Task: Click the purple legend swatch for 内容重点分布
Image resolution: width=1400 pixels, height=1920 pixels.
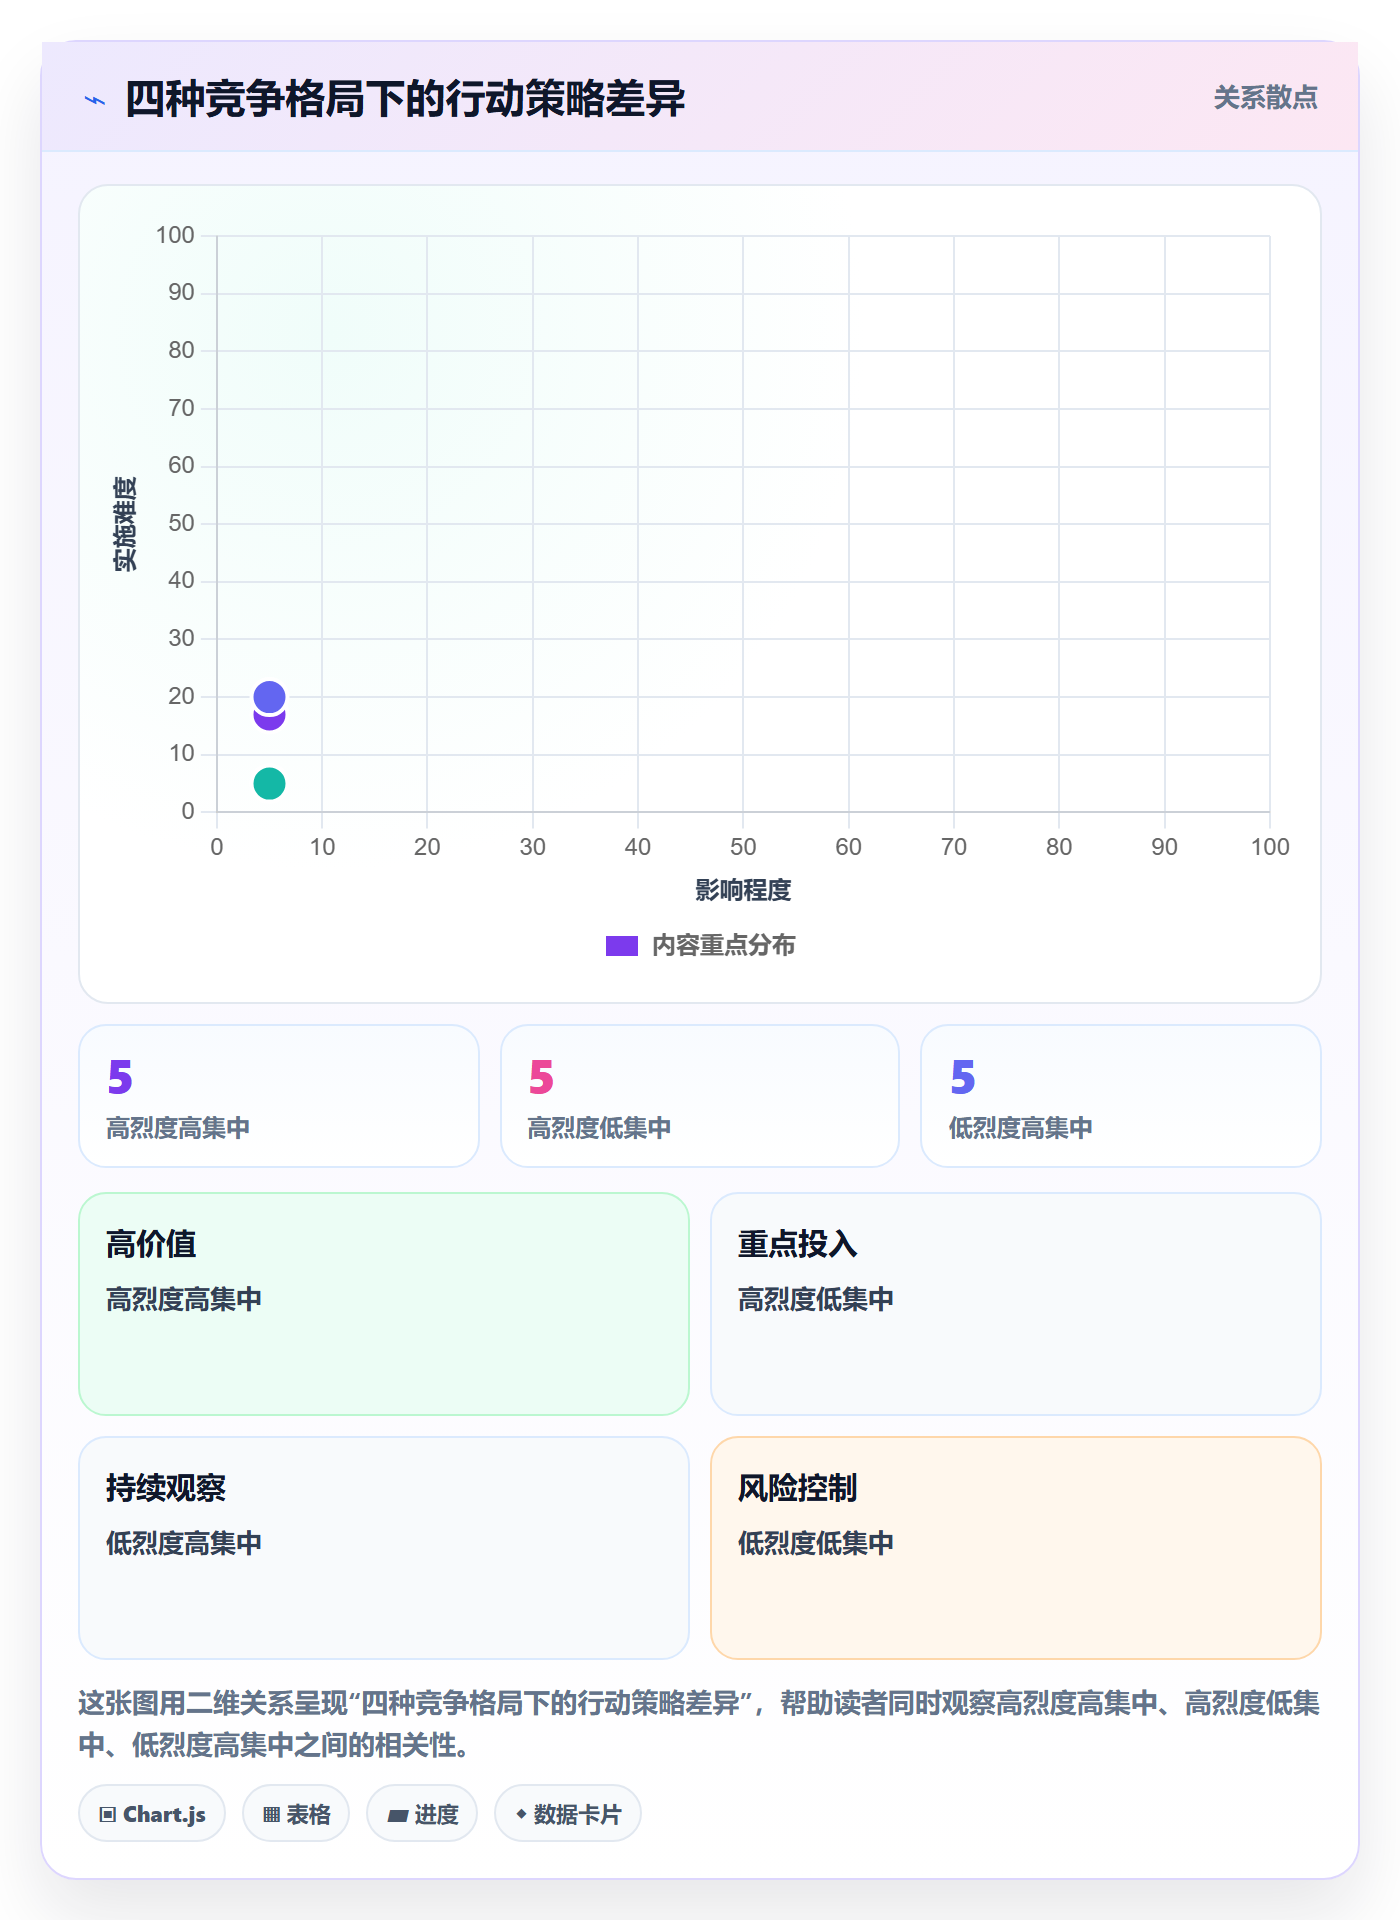Action: point(622,945)
